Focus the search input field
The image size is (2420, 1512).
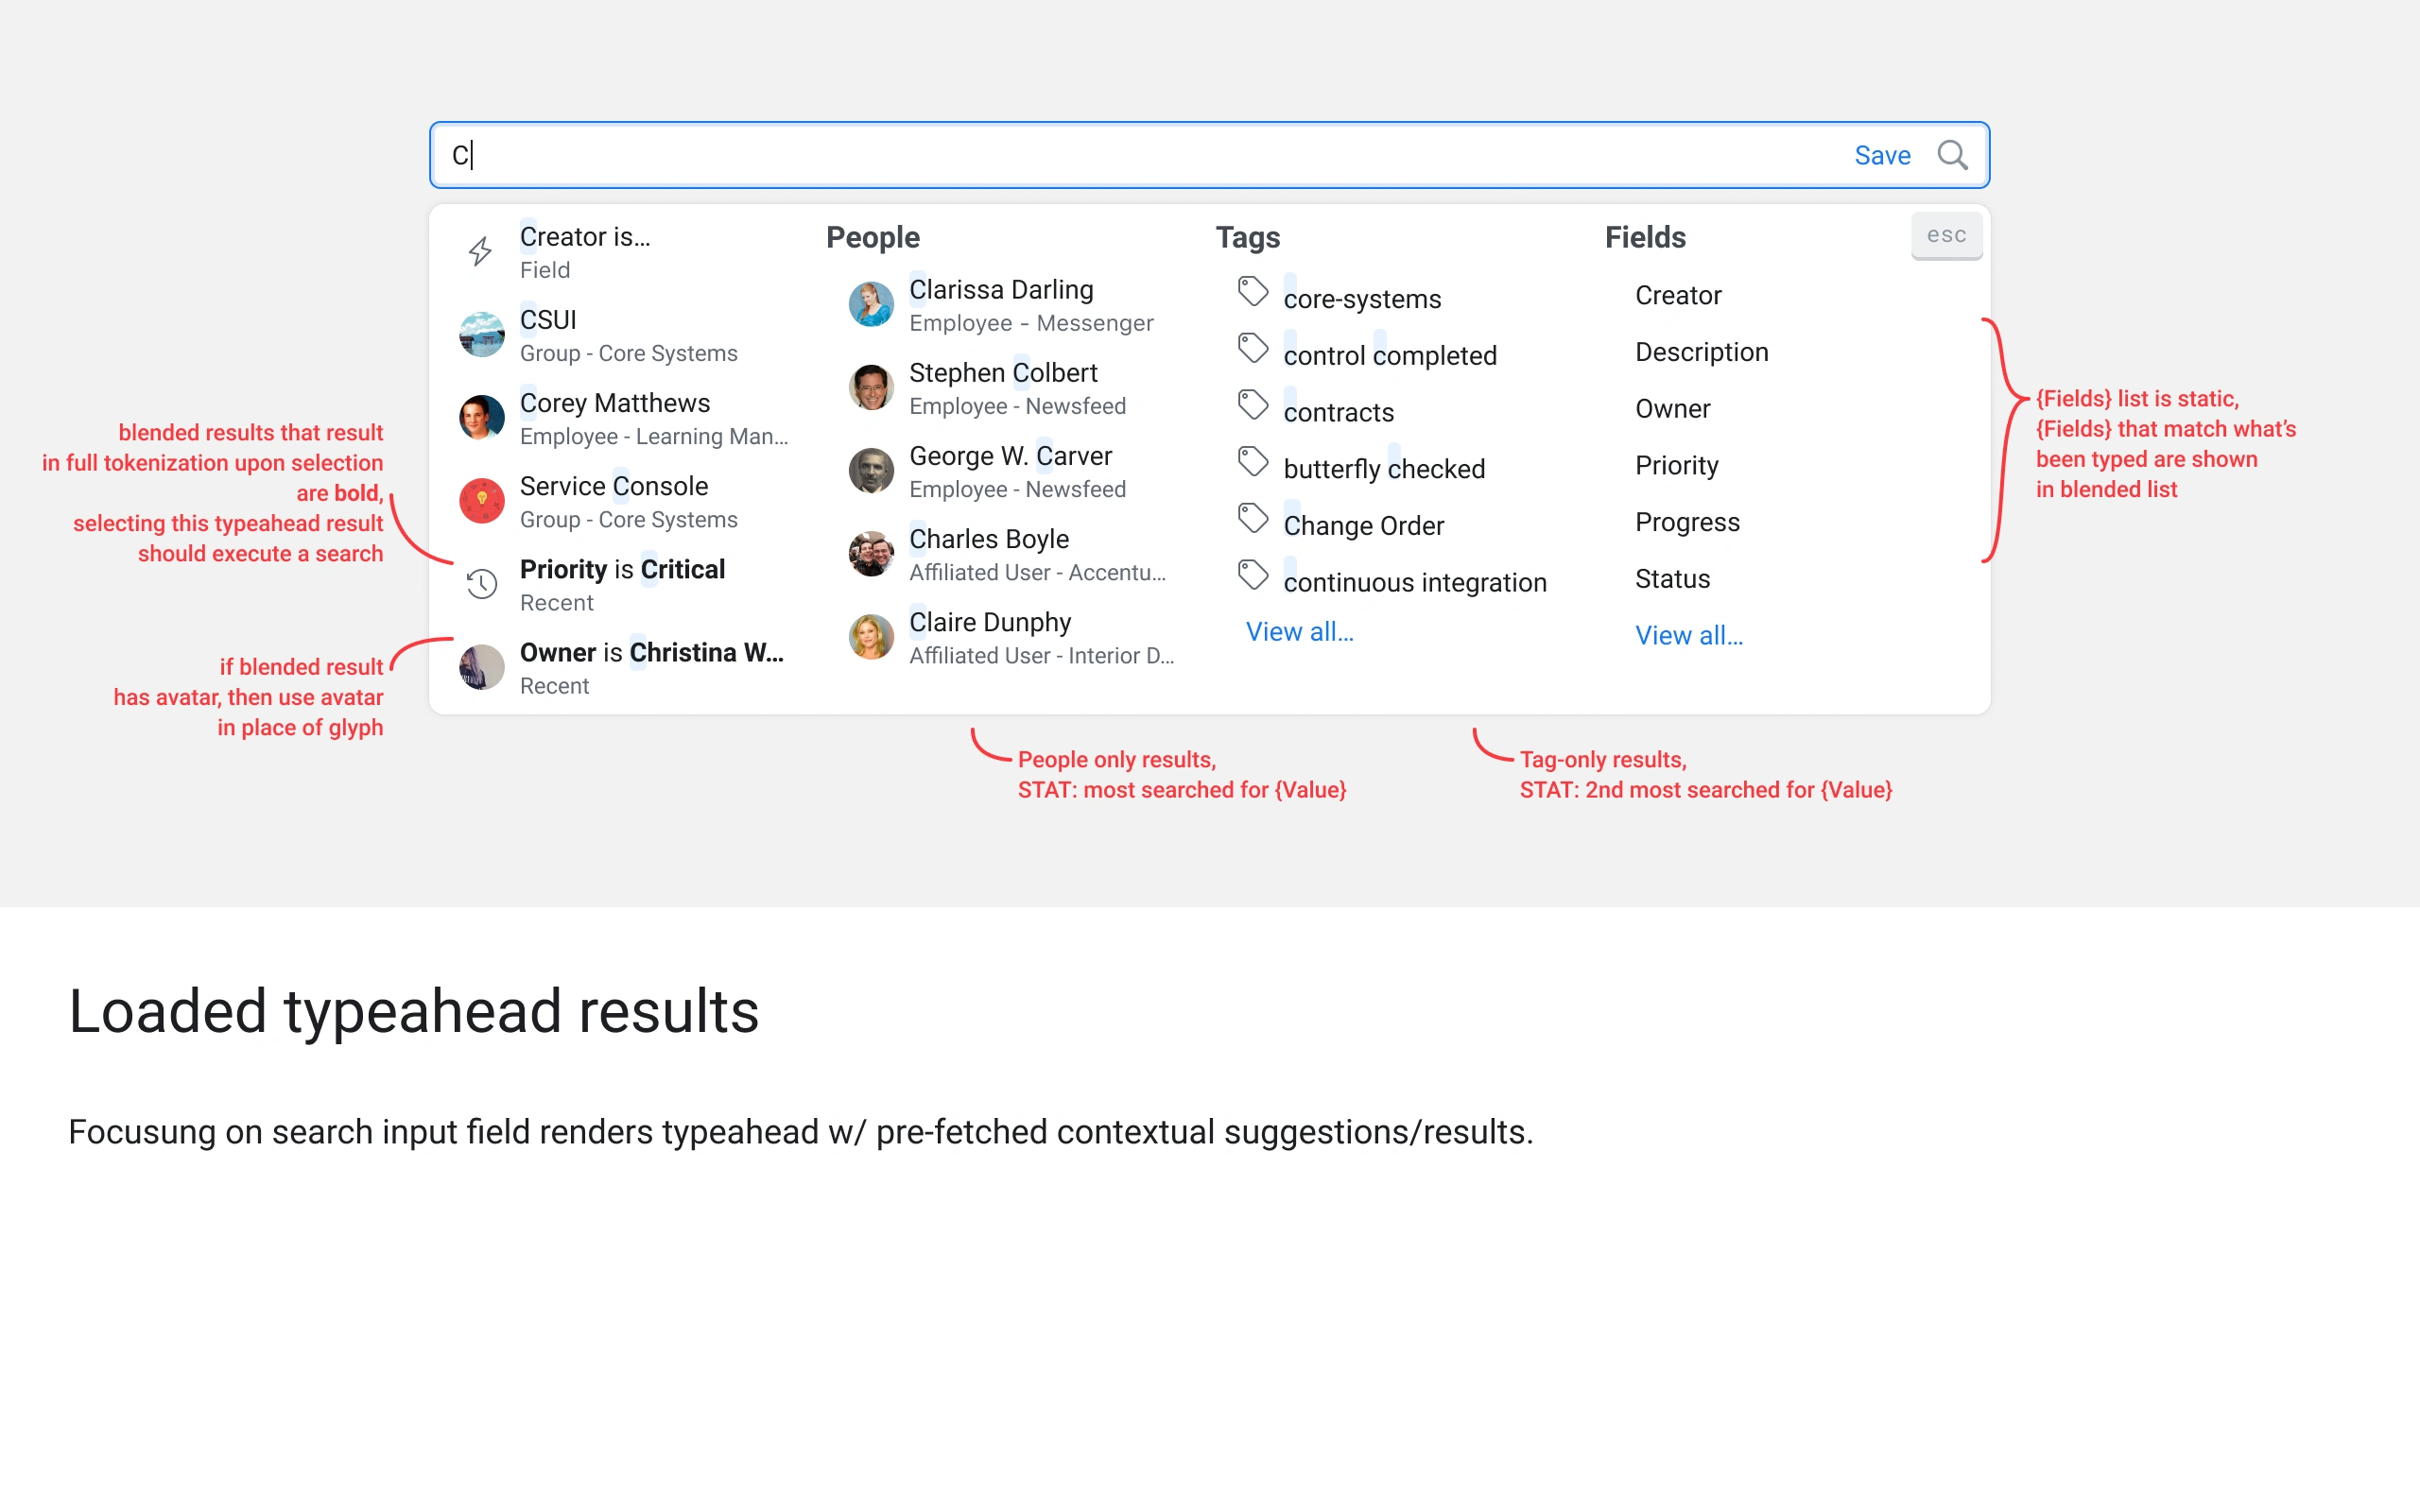click(x=1100, y=155)
